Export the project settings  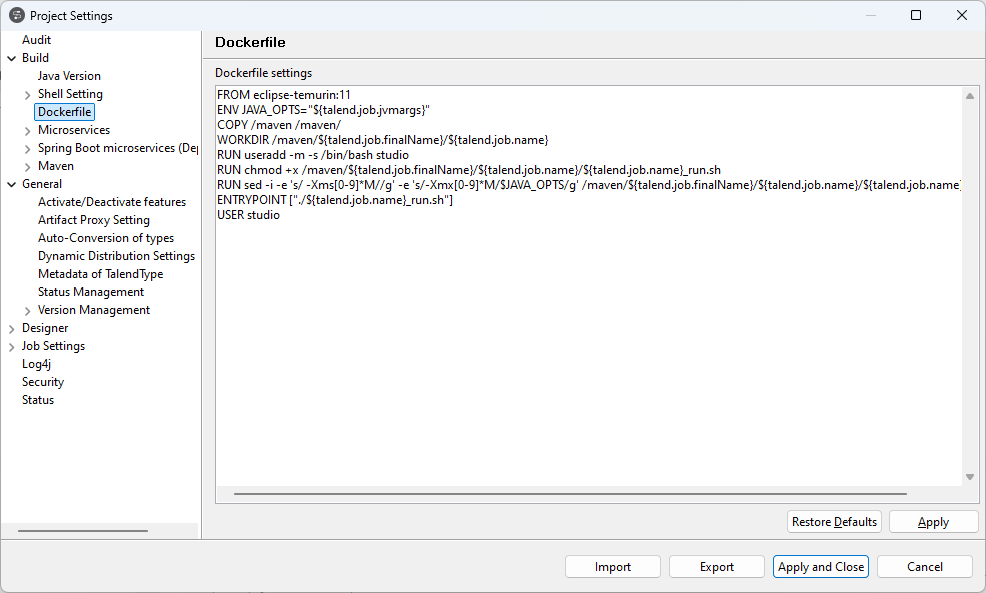click(716, 566)
